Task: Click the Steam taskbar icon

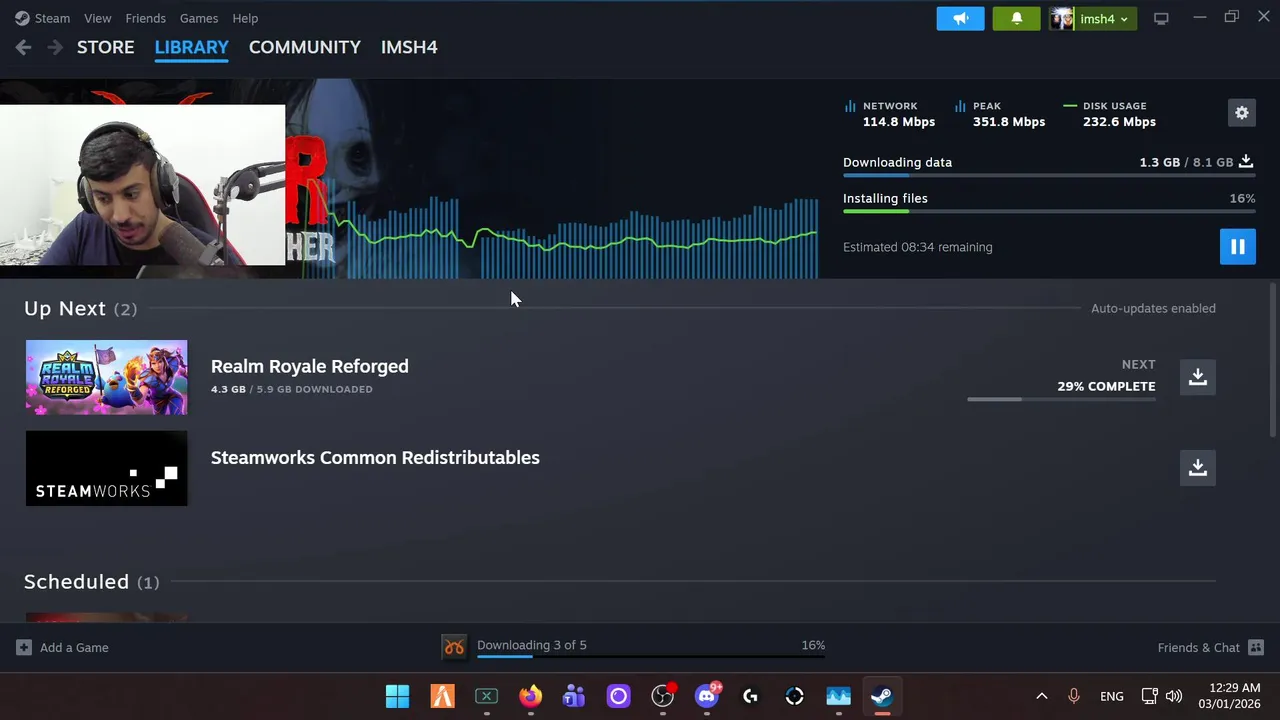Action: pyautogui.click(x=882, y=696)
